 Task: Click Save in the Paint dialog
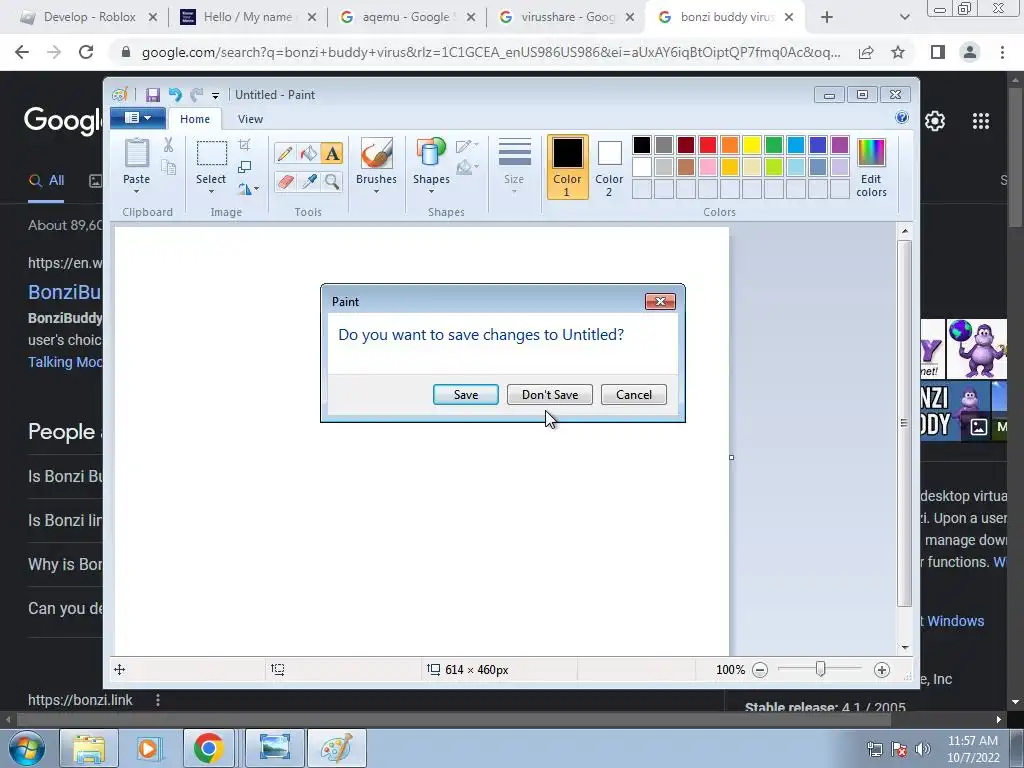point(466,394)
